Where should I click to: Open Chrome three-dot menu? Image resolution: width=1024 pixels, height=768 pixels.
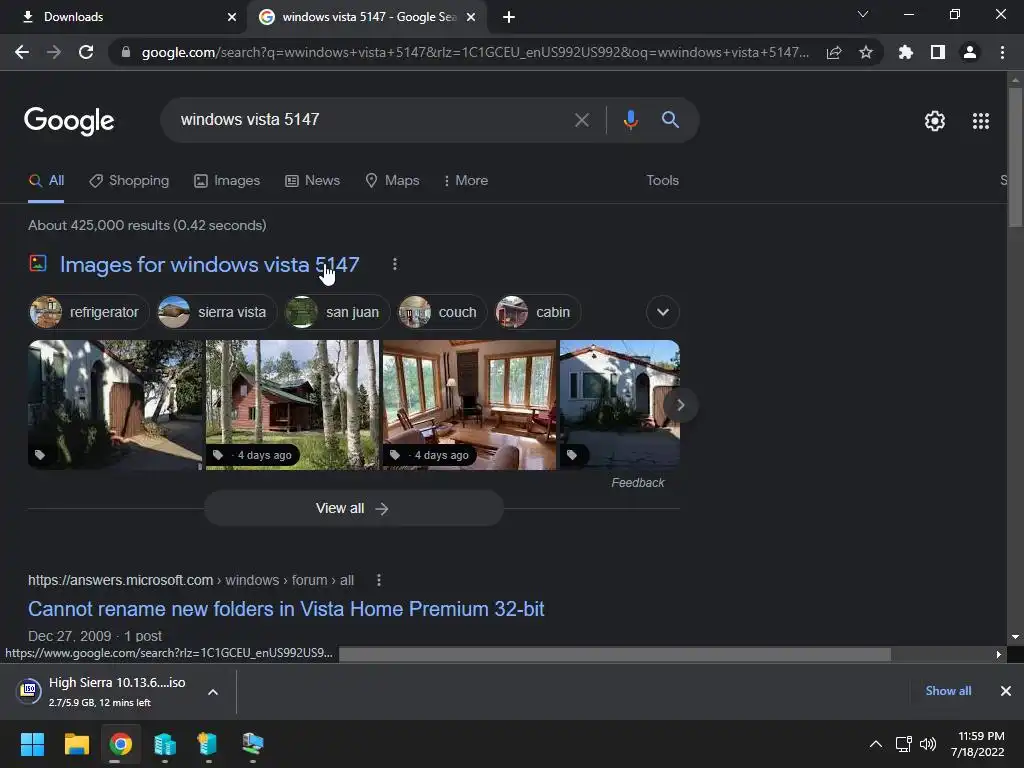(1002, 52)
